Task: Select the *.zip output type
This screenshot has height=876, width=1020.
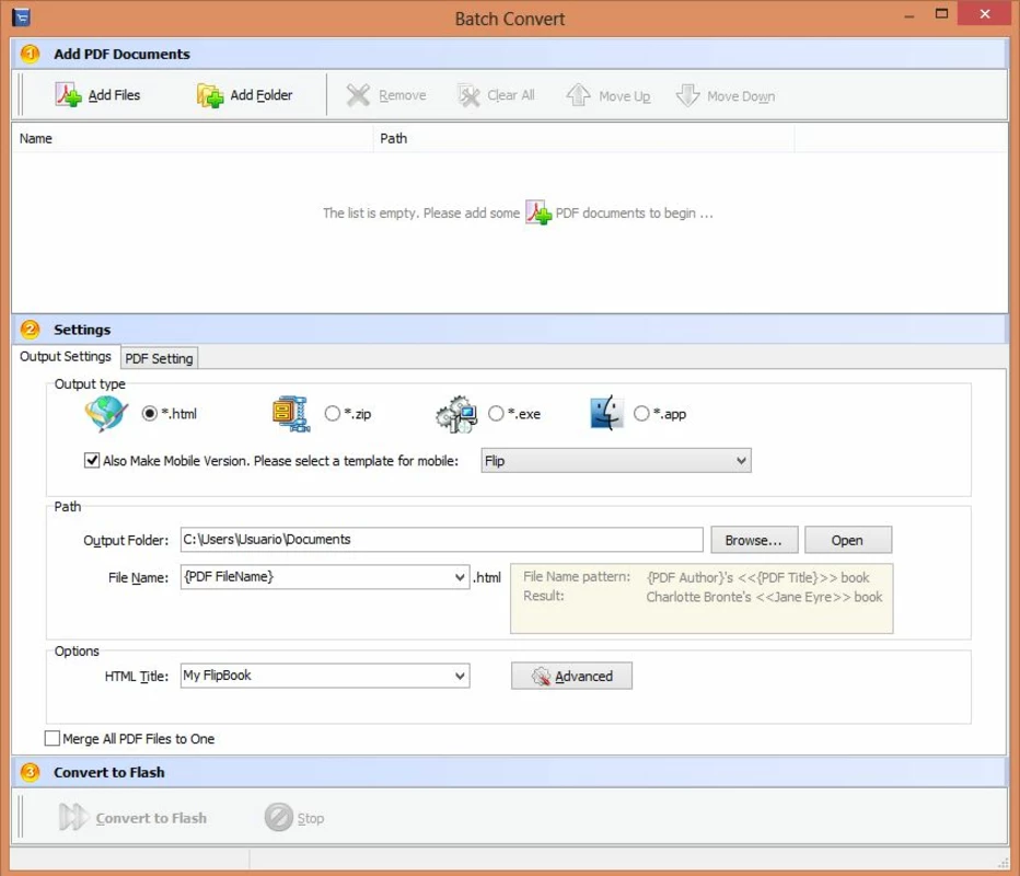Action: pyautogui.click(x=332, y=413)
